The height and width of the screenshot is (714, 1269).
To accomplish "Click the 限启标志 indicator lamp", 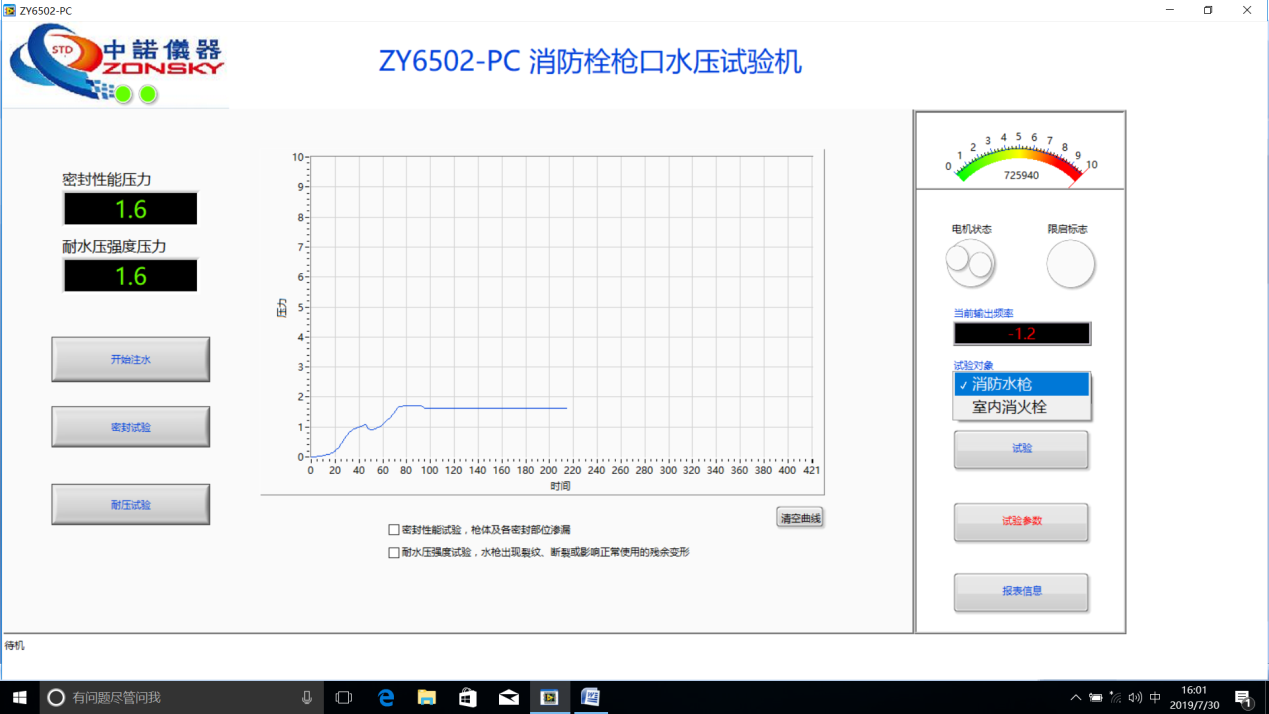I will click(1070, 262).
